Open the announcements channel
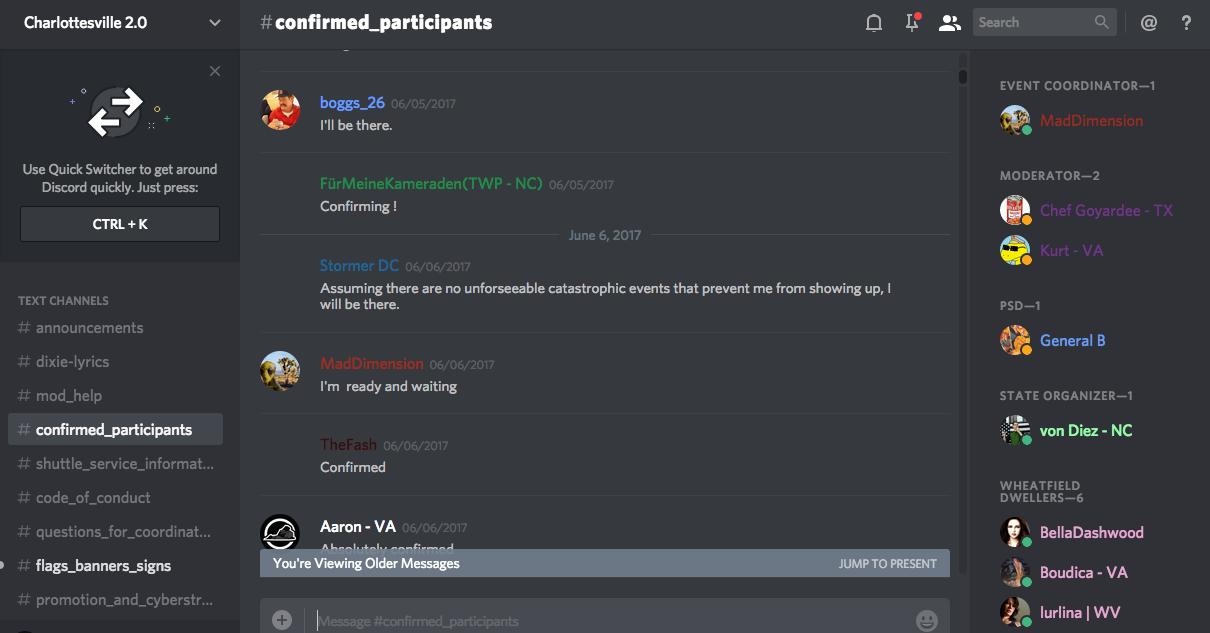This screenshot has height=633, width=1210. tap(90, 328)
